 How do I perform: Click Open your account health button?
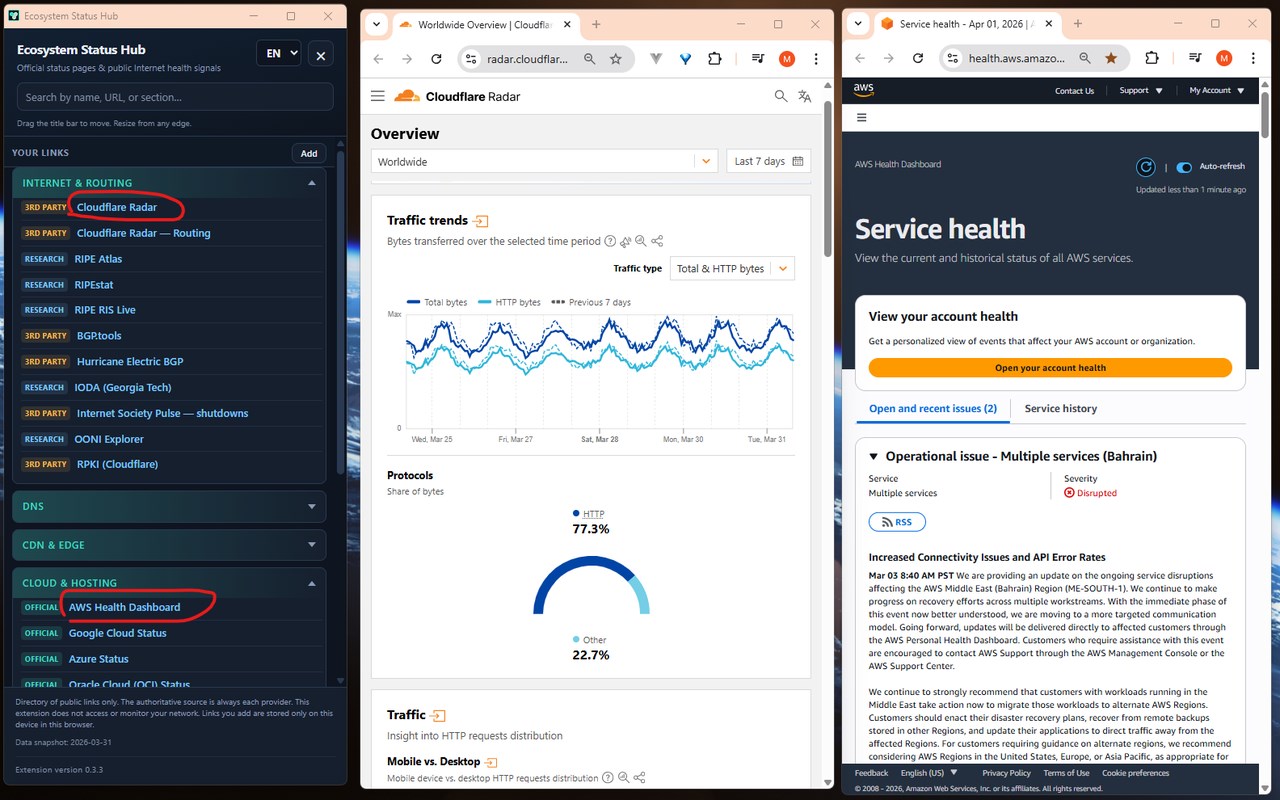[1050, 368]
